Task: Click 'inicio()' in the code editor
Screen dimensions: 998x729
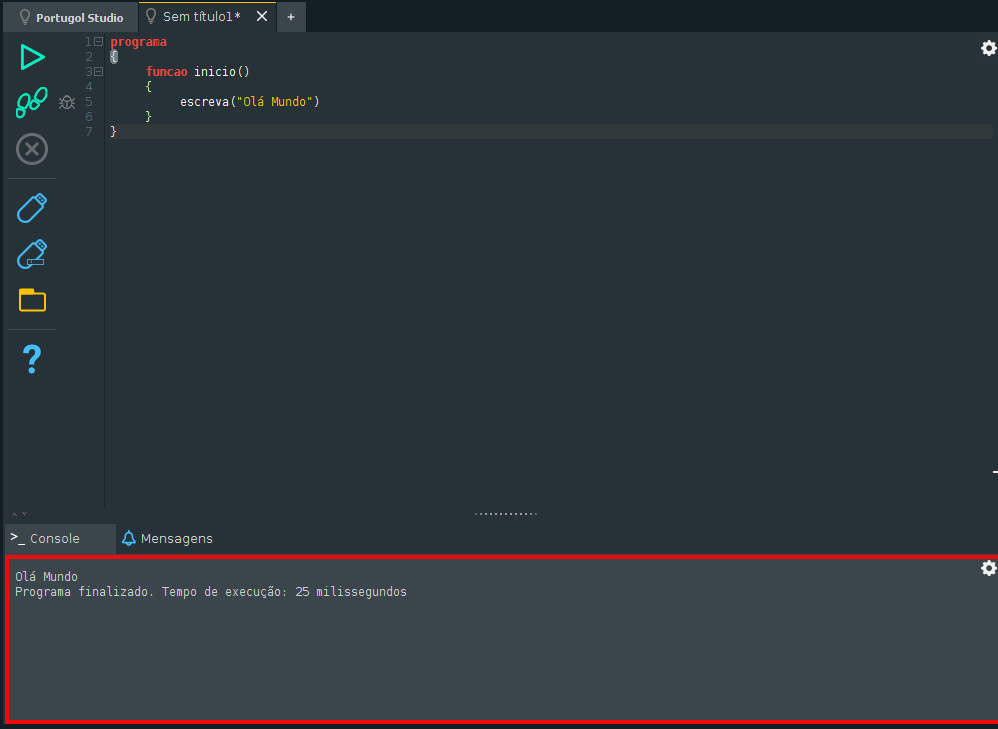Action: tap(221, 71)
